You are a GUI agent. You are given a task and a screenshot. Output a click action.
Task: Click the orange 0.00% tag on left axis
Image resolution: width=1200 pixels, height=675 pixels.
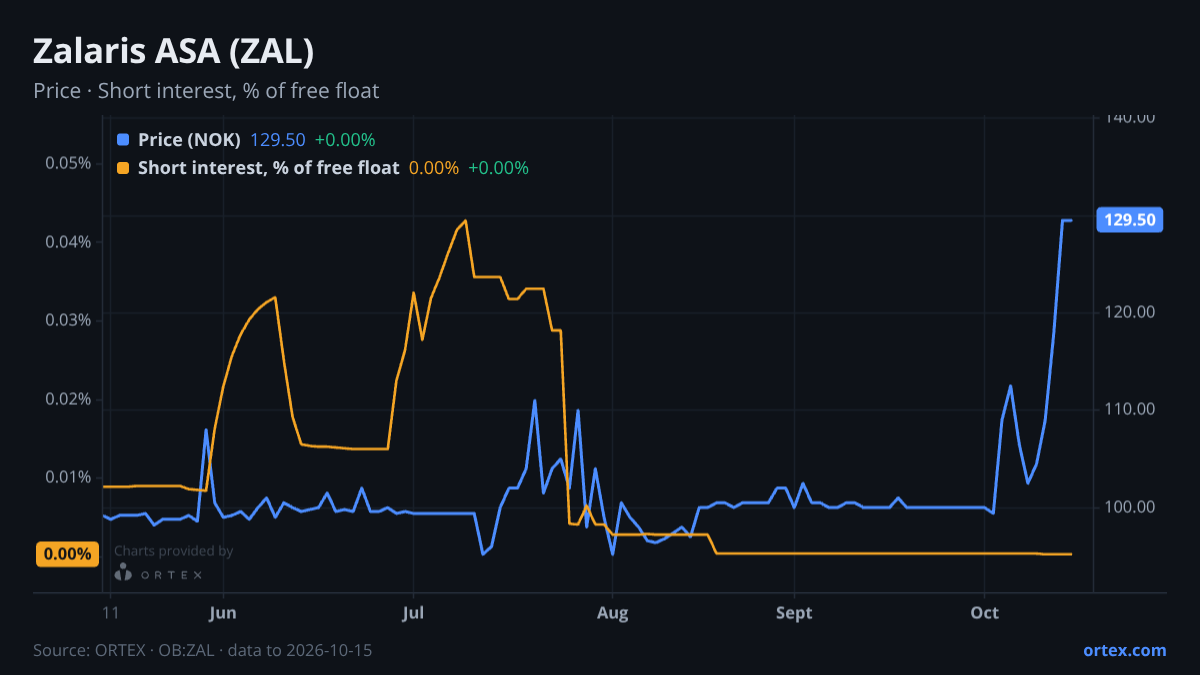(68, 554)
